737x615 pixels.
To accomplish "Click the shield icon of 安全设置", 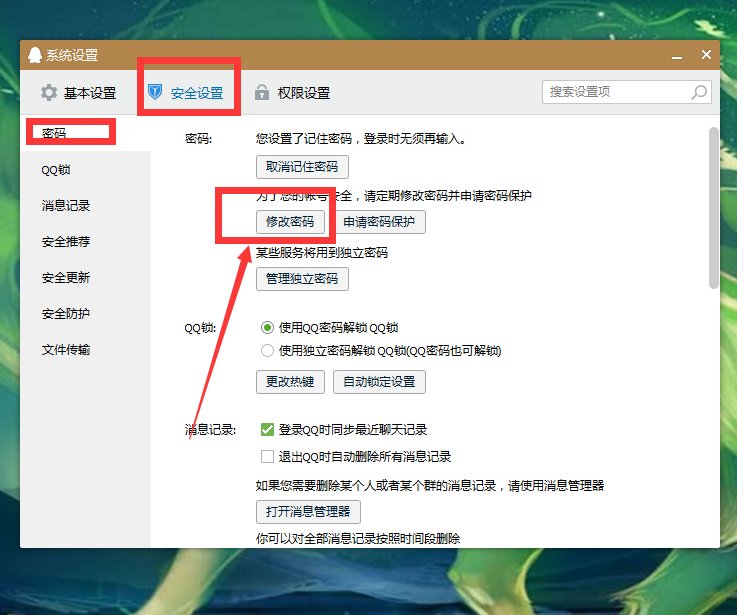I will [155, 92].
